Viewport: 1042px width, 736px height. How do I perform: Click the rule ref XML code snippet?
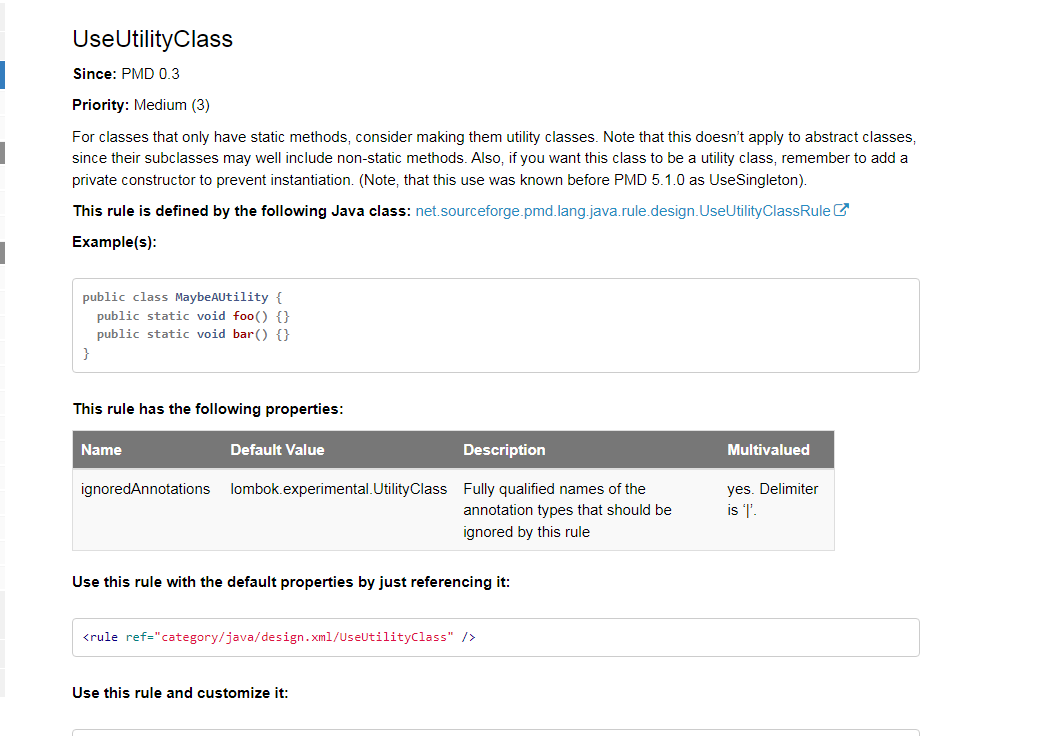click(x=278, y=637)
